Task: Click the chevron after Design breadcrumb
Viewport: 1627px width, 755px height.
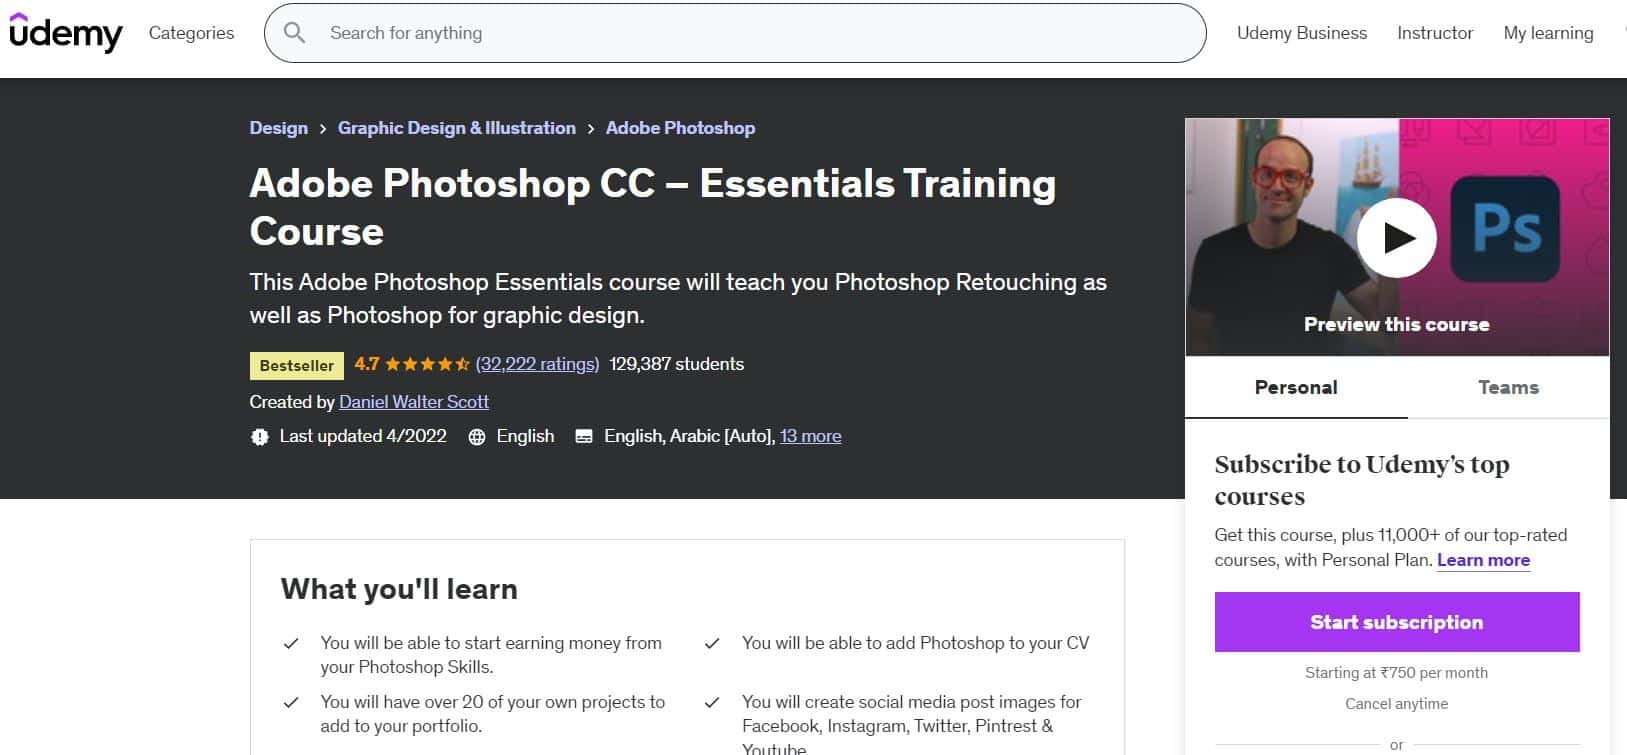Action: (323, 129)
